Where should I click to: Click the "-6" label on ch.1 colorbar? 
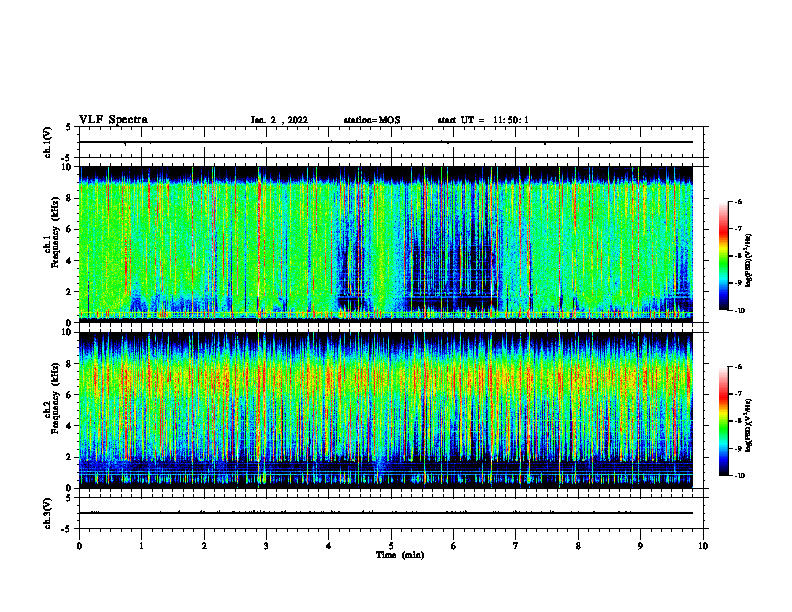point(738,201)
